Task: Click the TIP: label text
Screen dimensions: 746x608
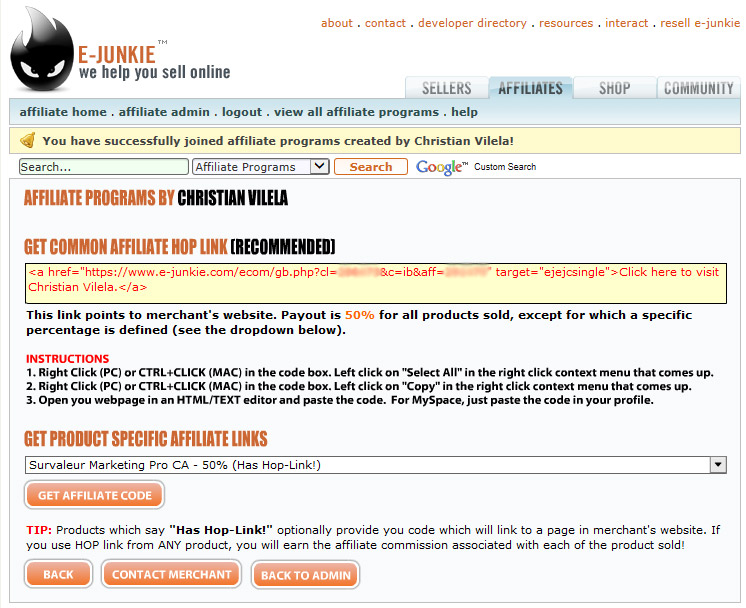Action: tap(39, 530)
